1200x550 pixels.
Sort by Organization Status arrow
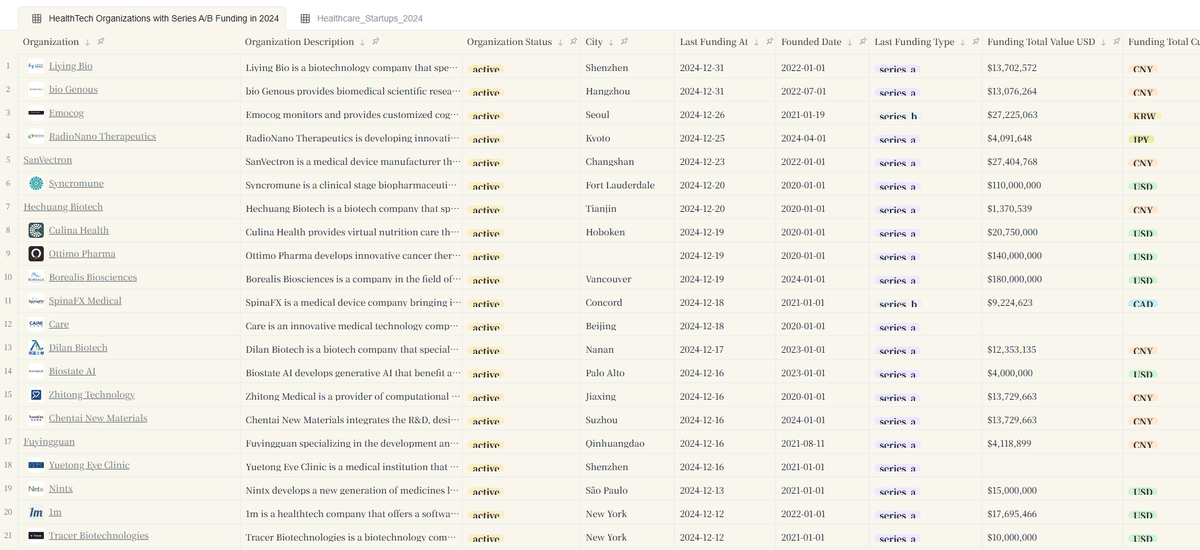[x=560, y=42]
